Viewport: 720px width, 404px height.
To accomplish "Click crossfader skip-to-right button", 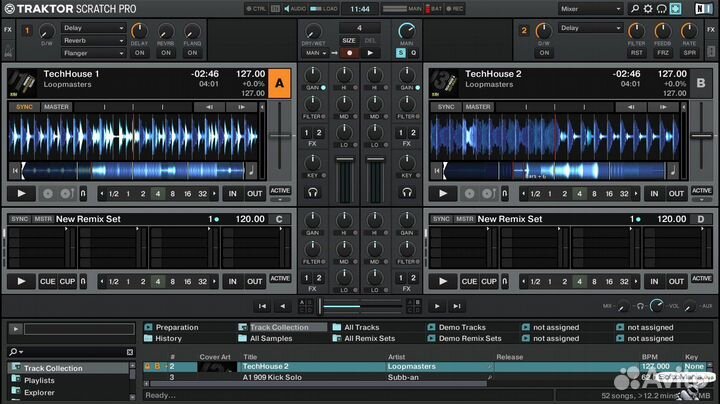I will click(457, 306).
